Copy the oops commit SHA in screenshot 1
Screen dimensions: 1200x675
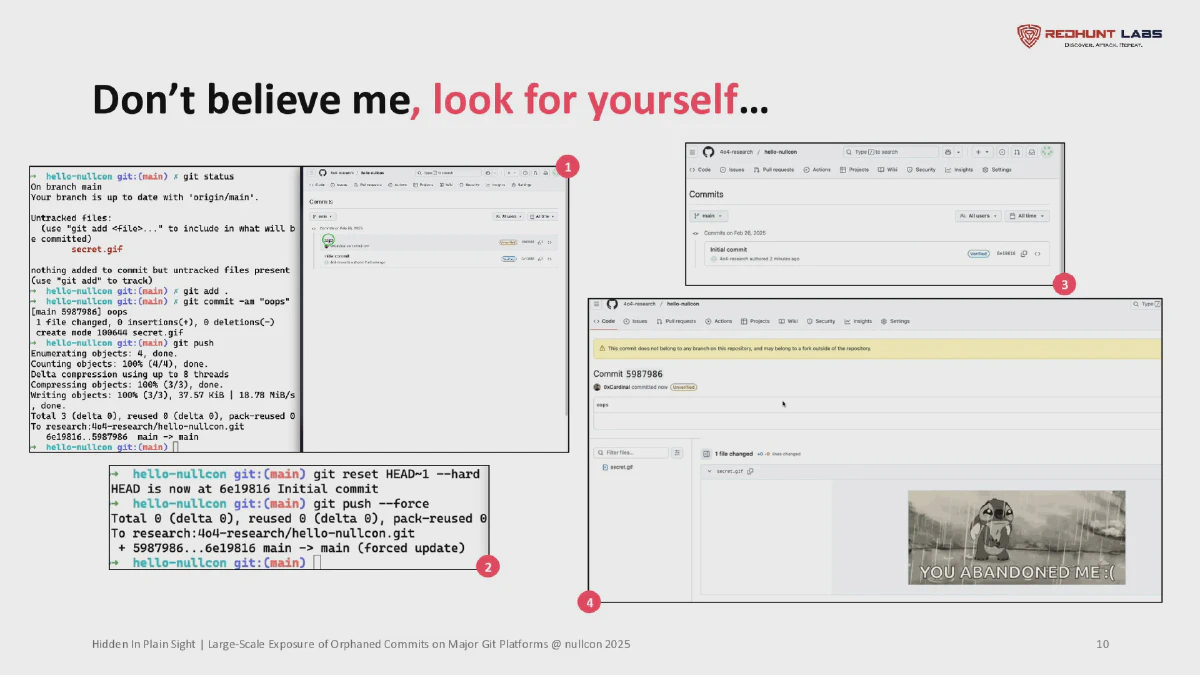[x=540, y=242]
